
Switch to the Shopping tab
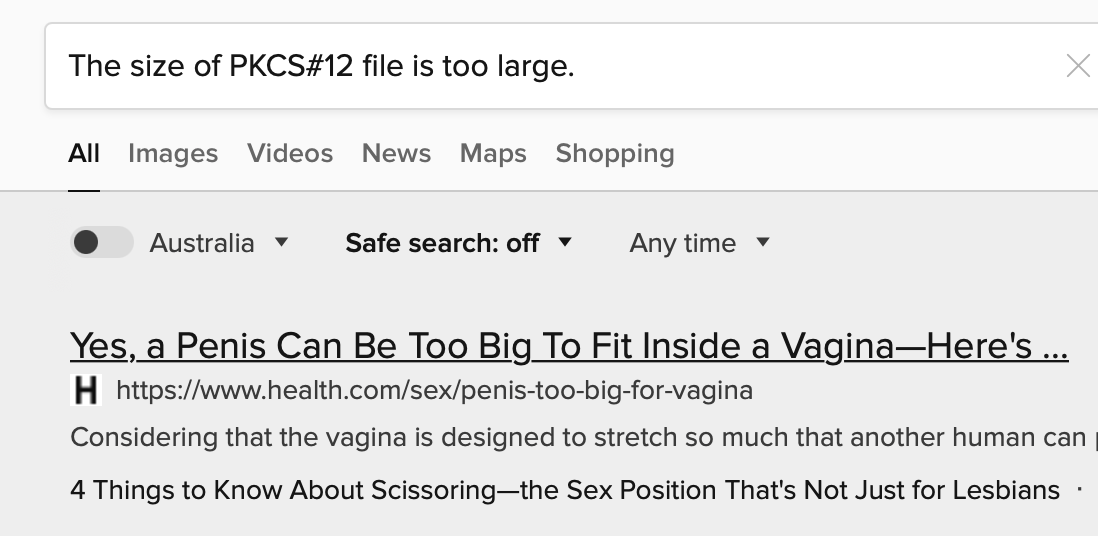point(615,154)
